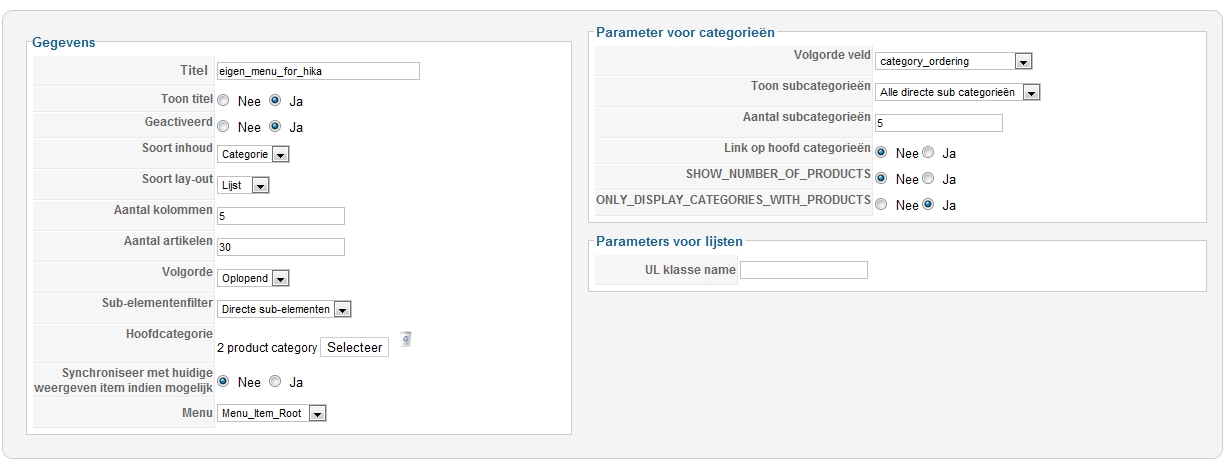Set Geactiveerd to Nee
Image resolution: width=1227 pixels, height=465 pixels.
click(x=223, y=127)
